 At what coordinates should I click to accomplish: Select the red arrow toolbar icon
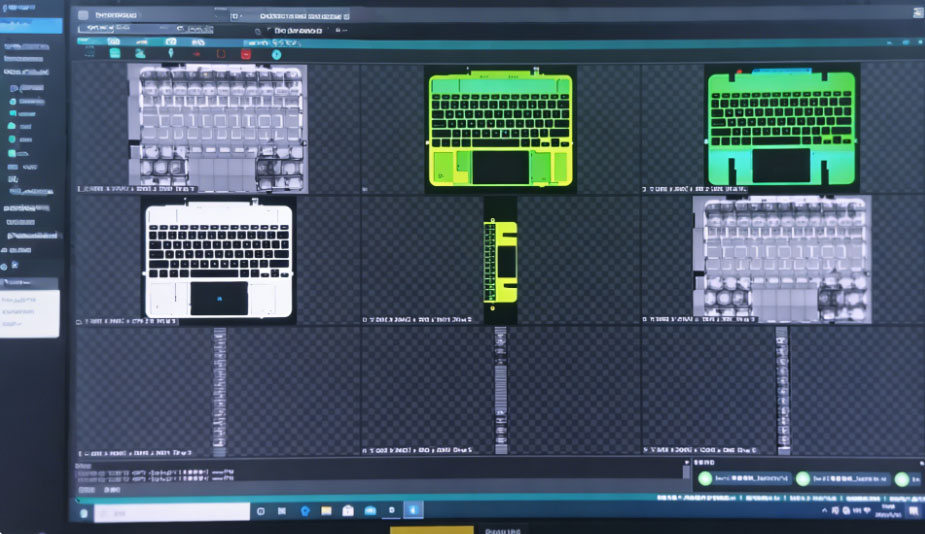(x=195, y=53)
